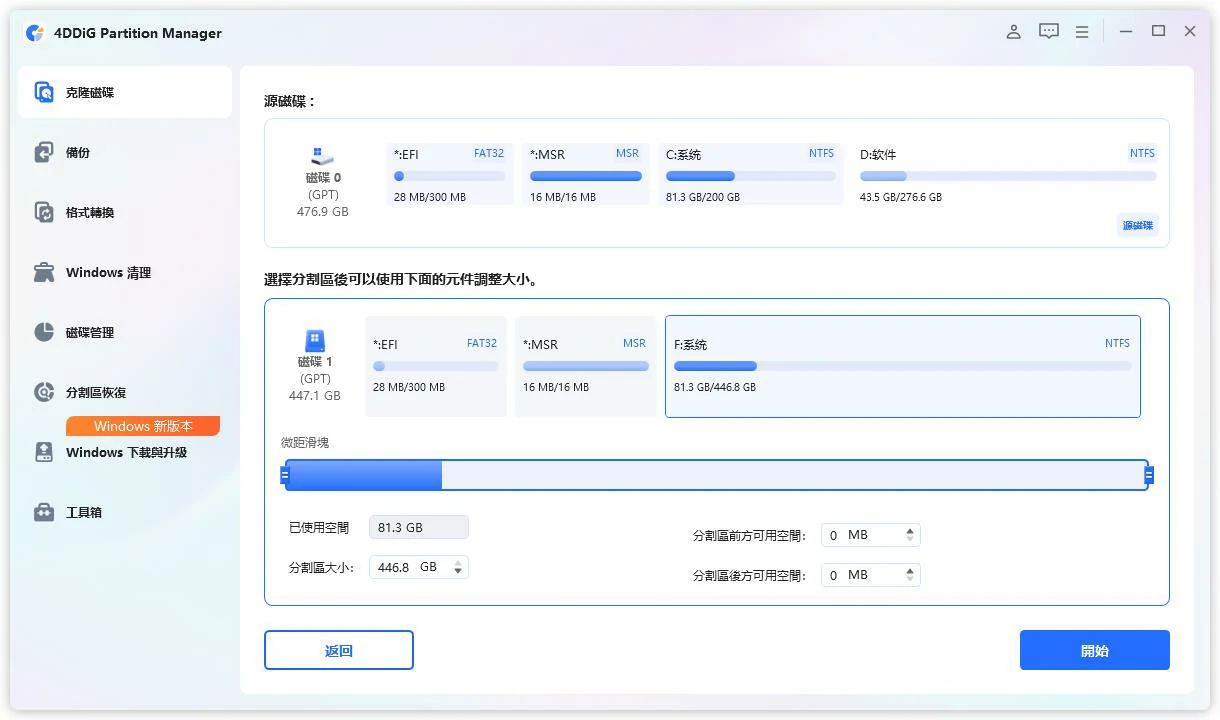
Task: Click the 磁碟管理 pie chart icon
Action: 44,332
